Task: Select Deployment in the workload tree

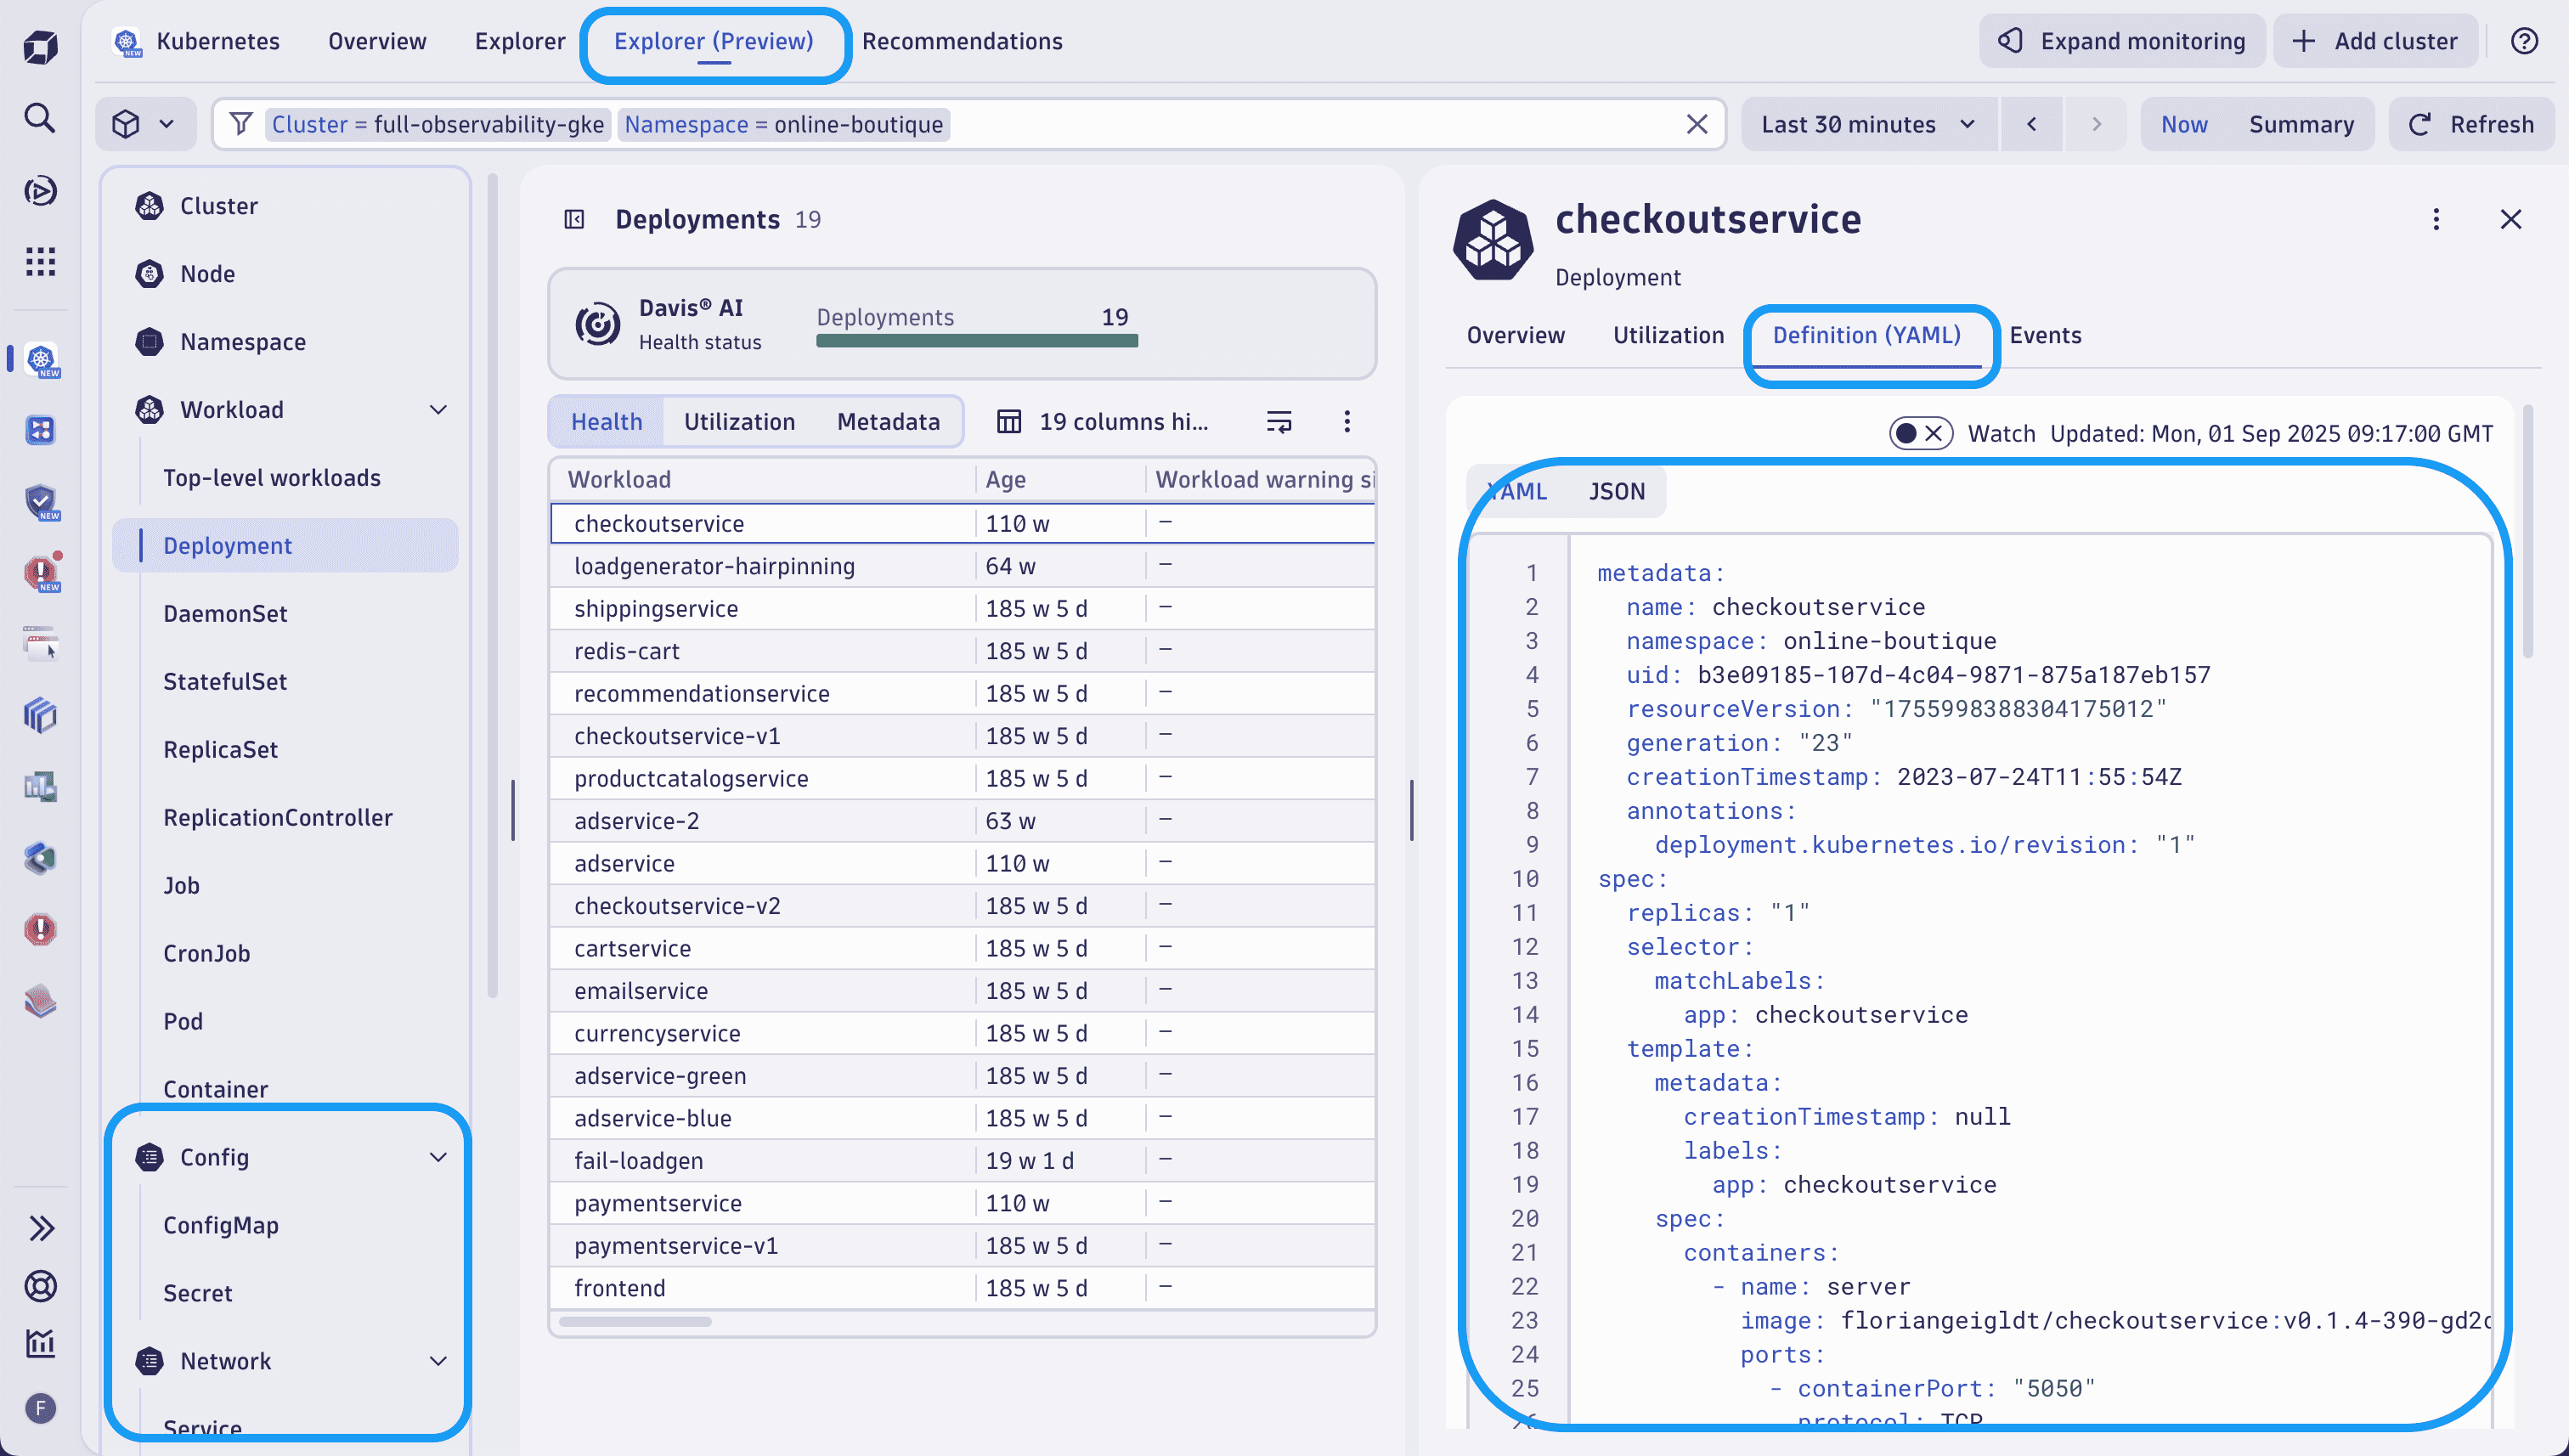Action: click(285, 545)
